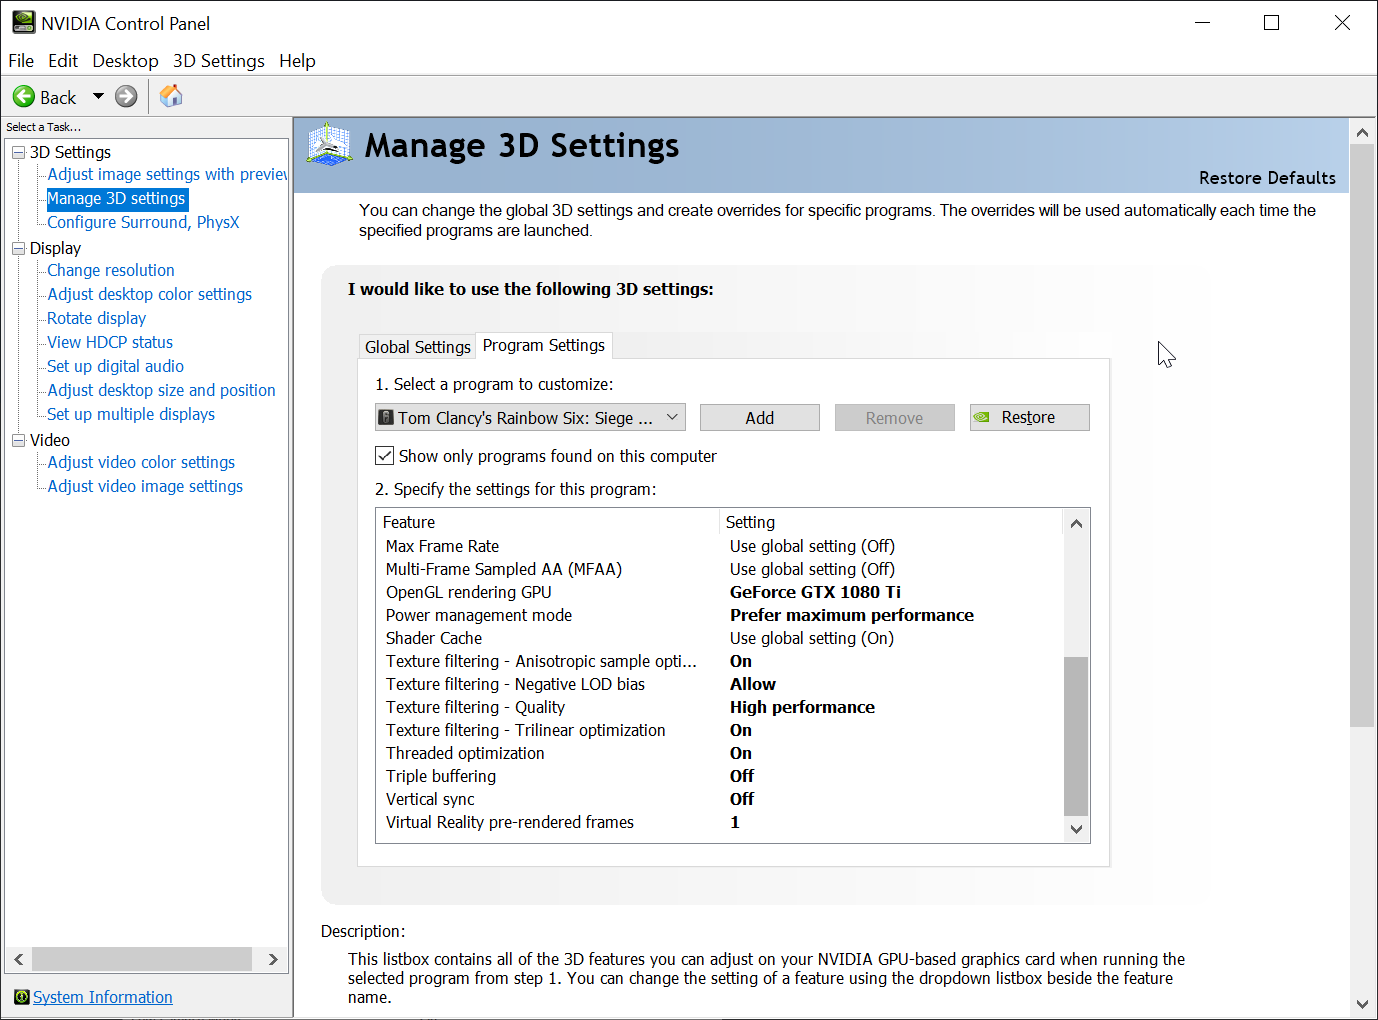Click the Forward arrow icon in toolbar
The width and height of the screenshot is (1378, 1020).
(126, 97)
